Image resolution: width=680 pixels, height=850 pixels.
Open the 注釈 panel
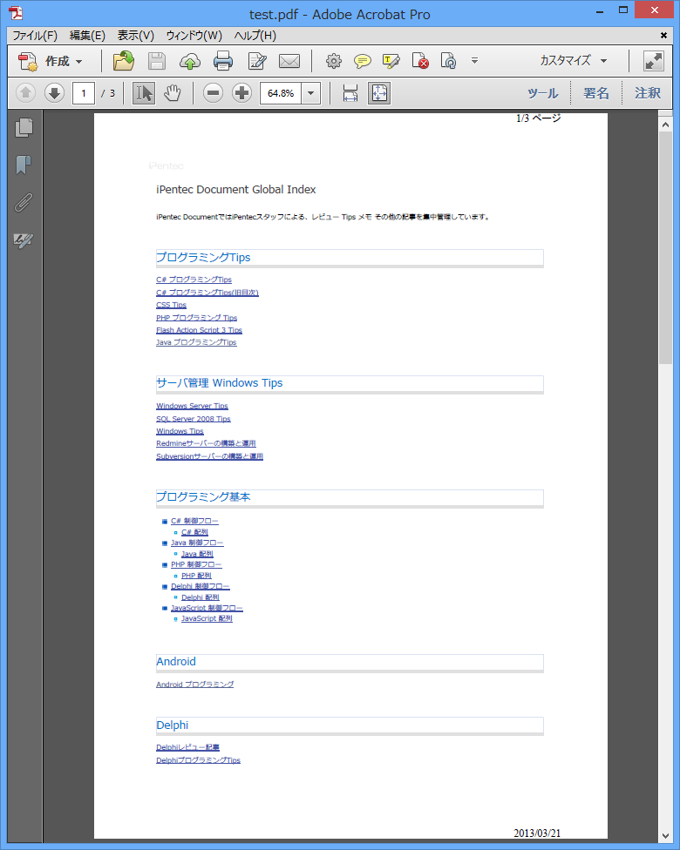(x=647, y=93)
